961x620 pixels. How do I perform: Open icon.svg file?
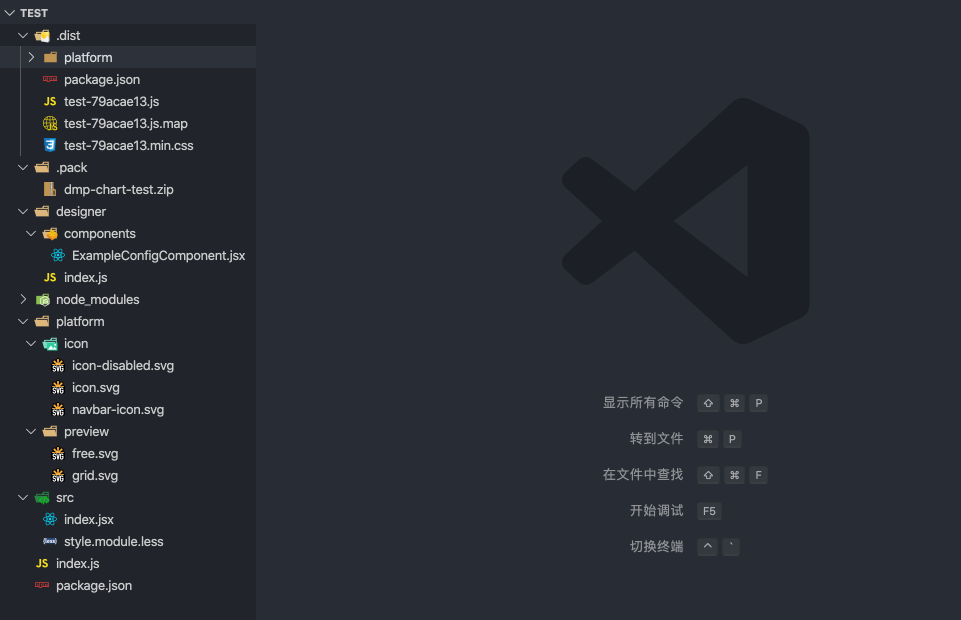coord(96,388)
